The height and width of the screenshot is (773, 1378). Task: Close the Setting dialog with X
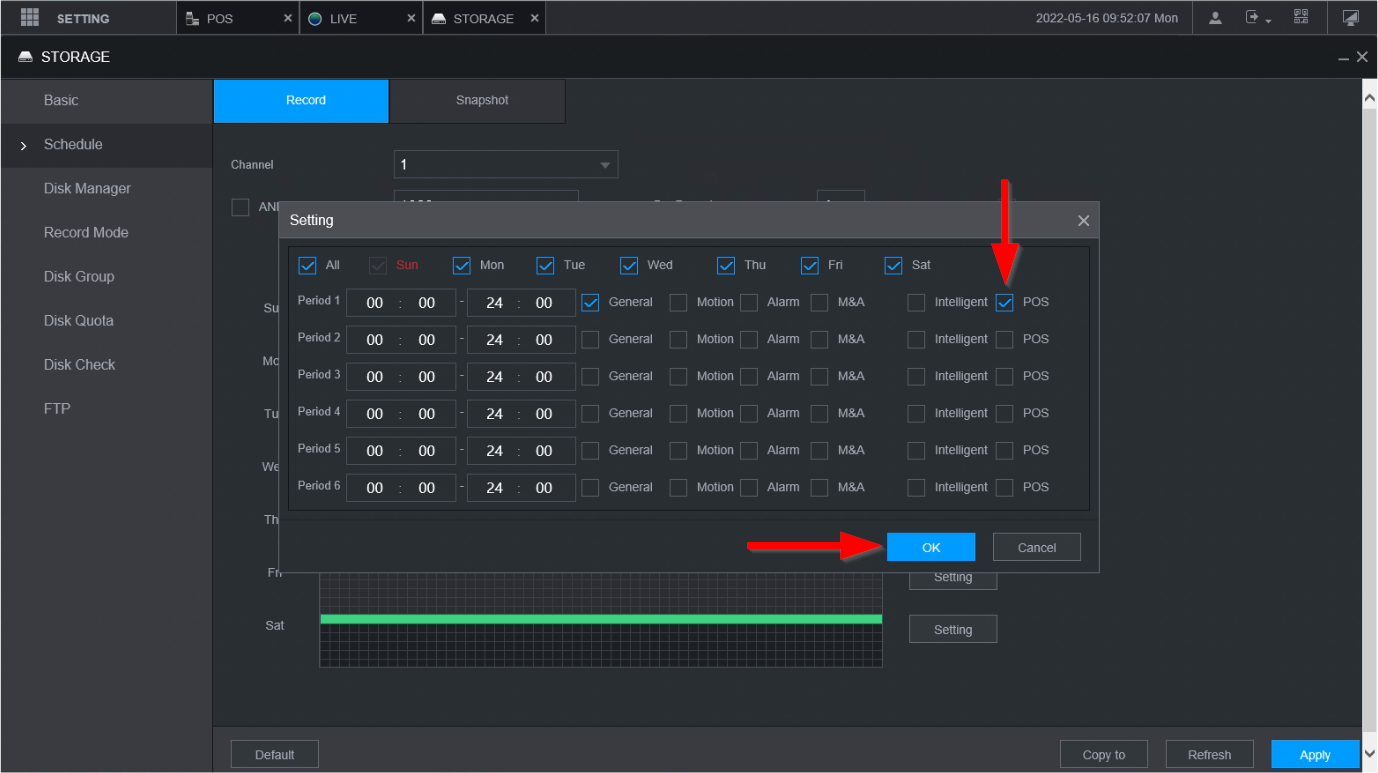tap(1083, 221)
